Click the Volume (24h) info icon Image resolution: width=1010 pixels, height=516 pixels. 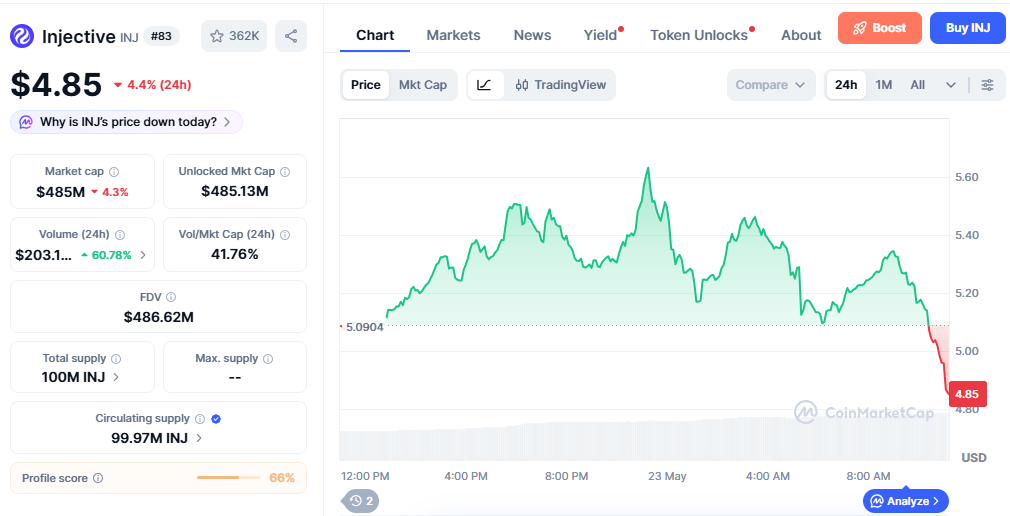pyautogui.click(x=120, y=235)
